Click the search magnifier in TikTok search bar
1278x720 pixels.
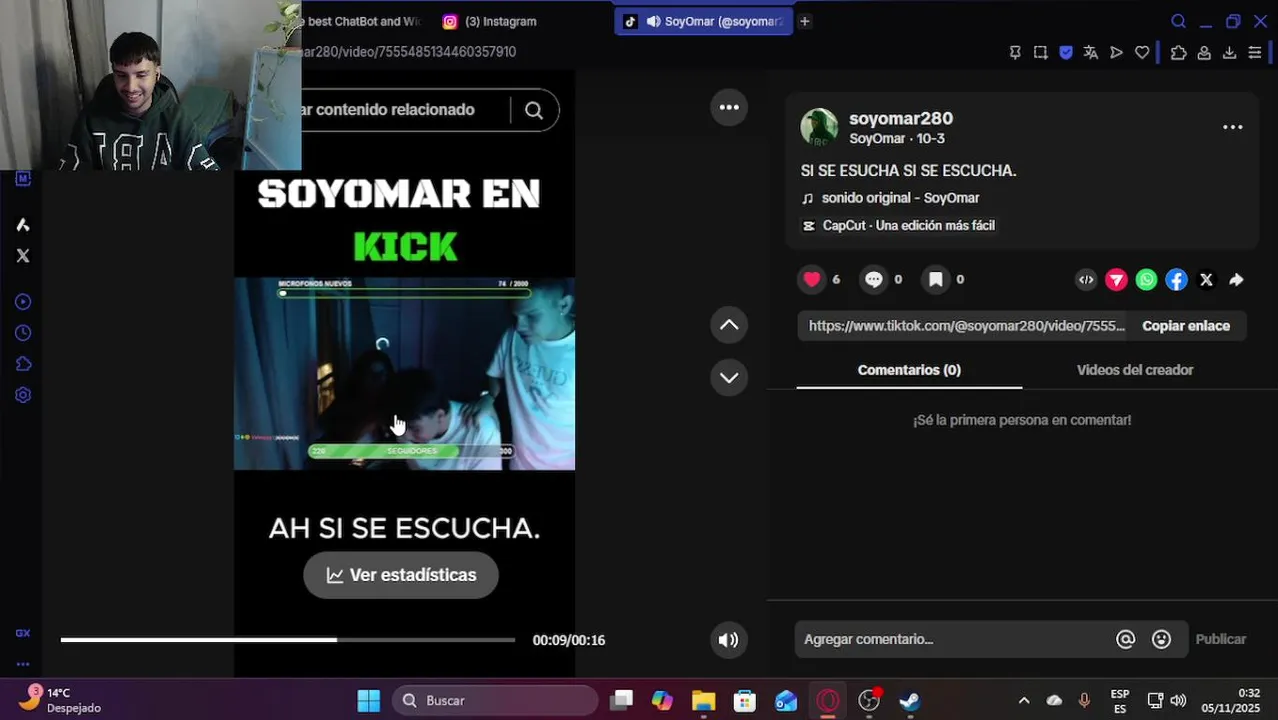tap(534, 110)
